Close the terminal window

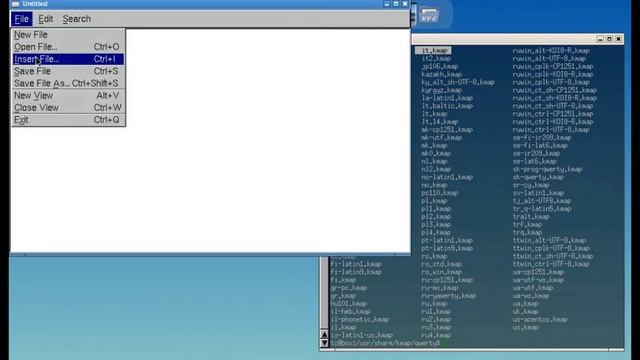click(618, 39)
